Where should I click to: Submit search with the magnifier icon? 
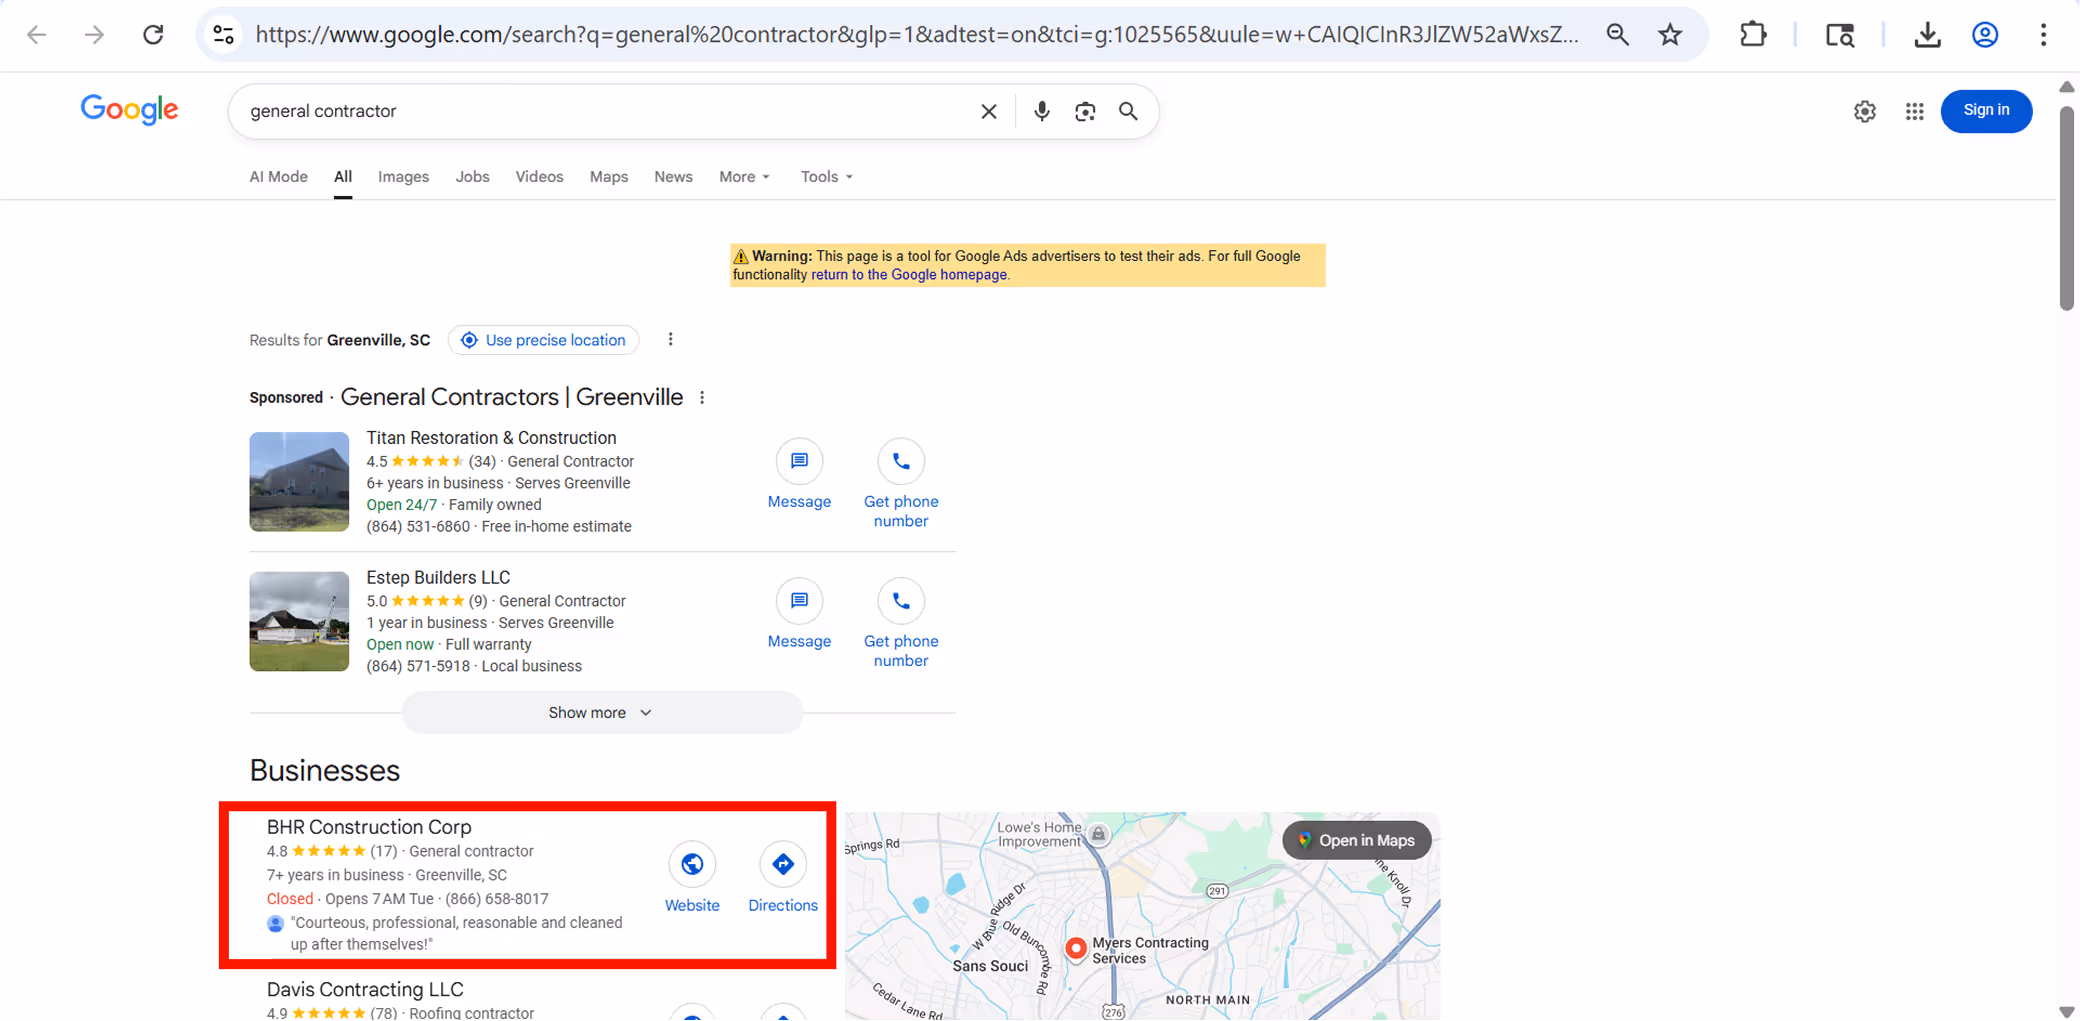1128,111
